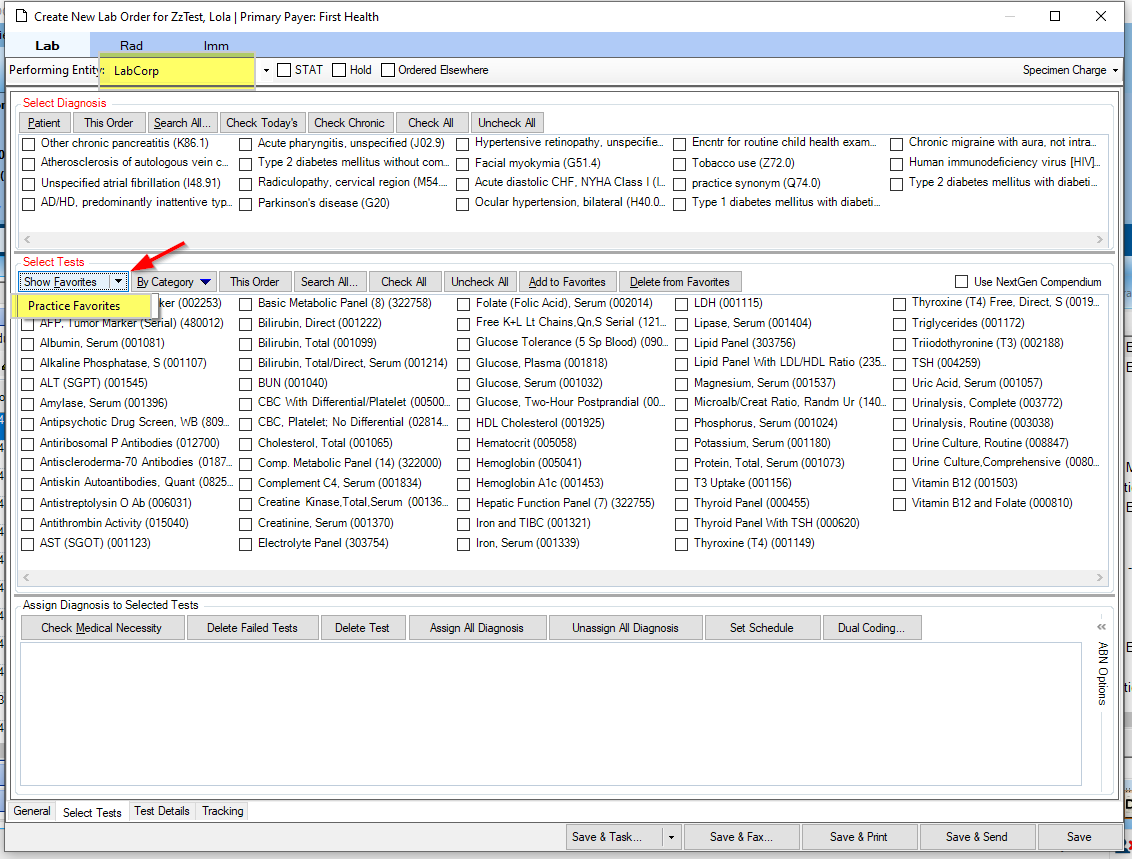1132x859 pixels.
Task: Click This Order in Select Tests
Action: [255, 282]
